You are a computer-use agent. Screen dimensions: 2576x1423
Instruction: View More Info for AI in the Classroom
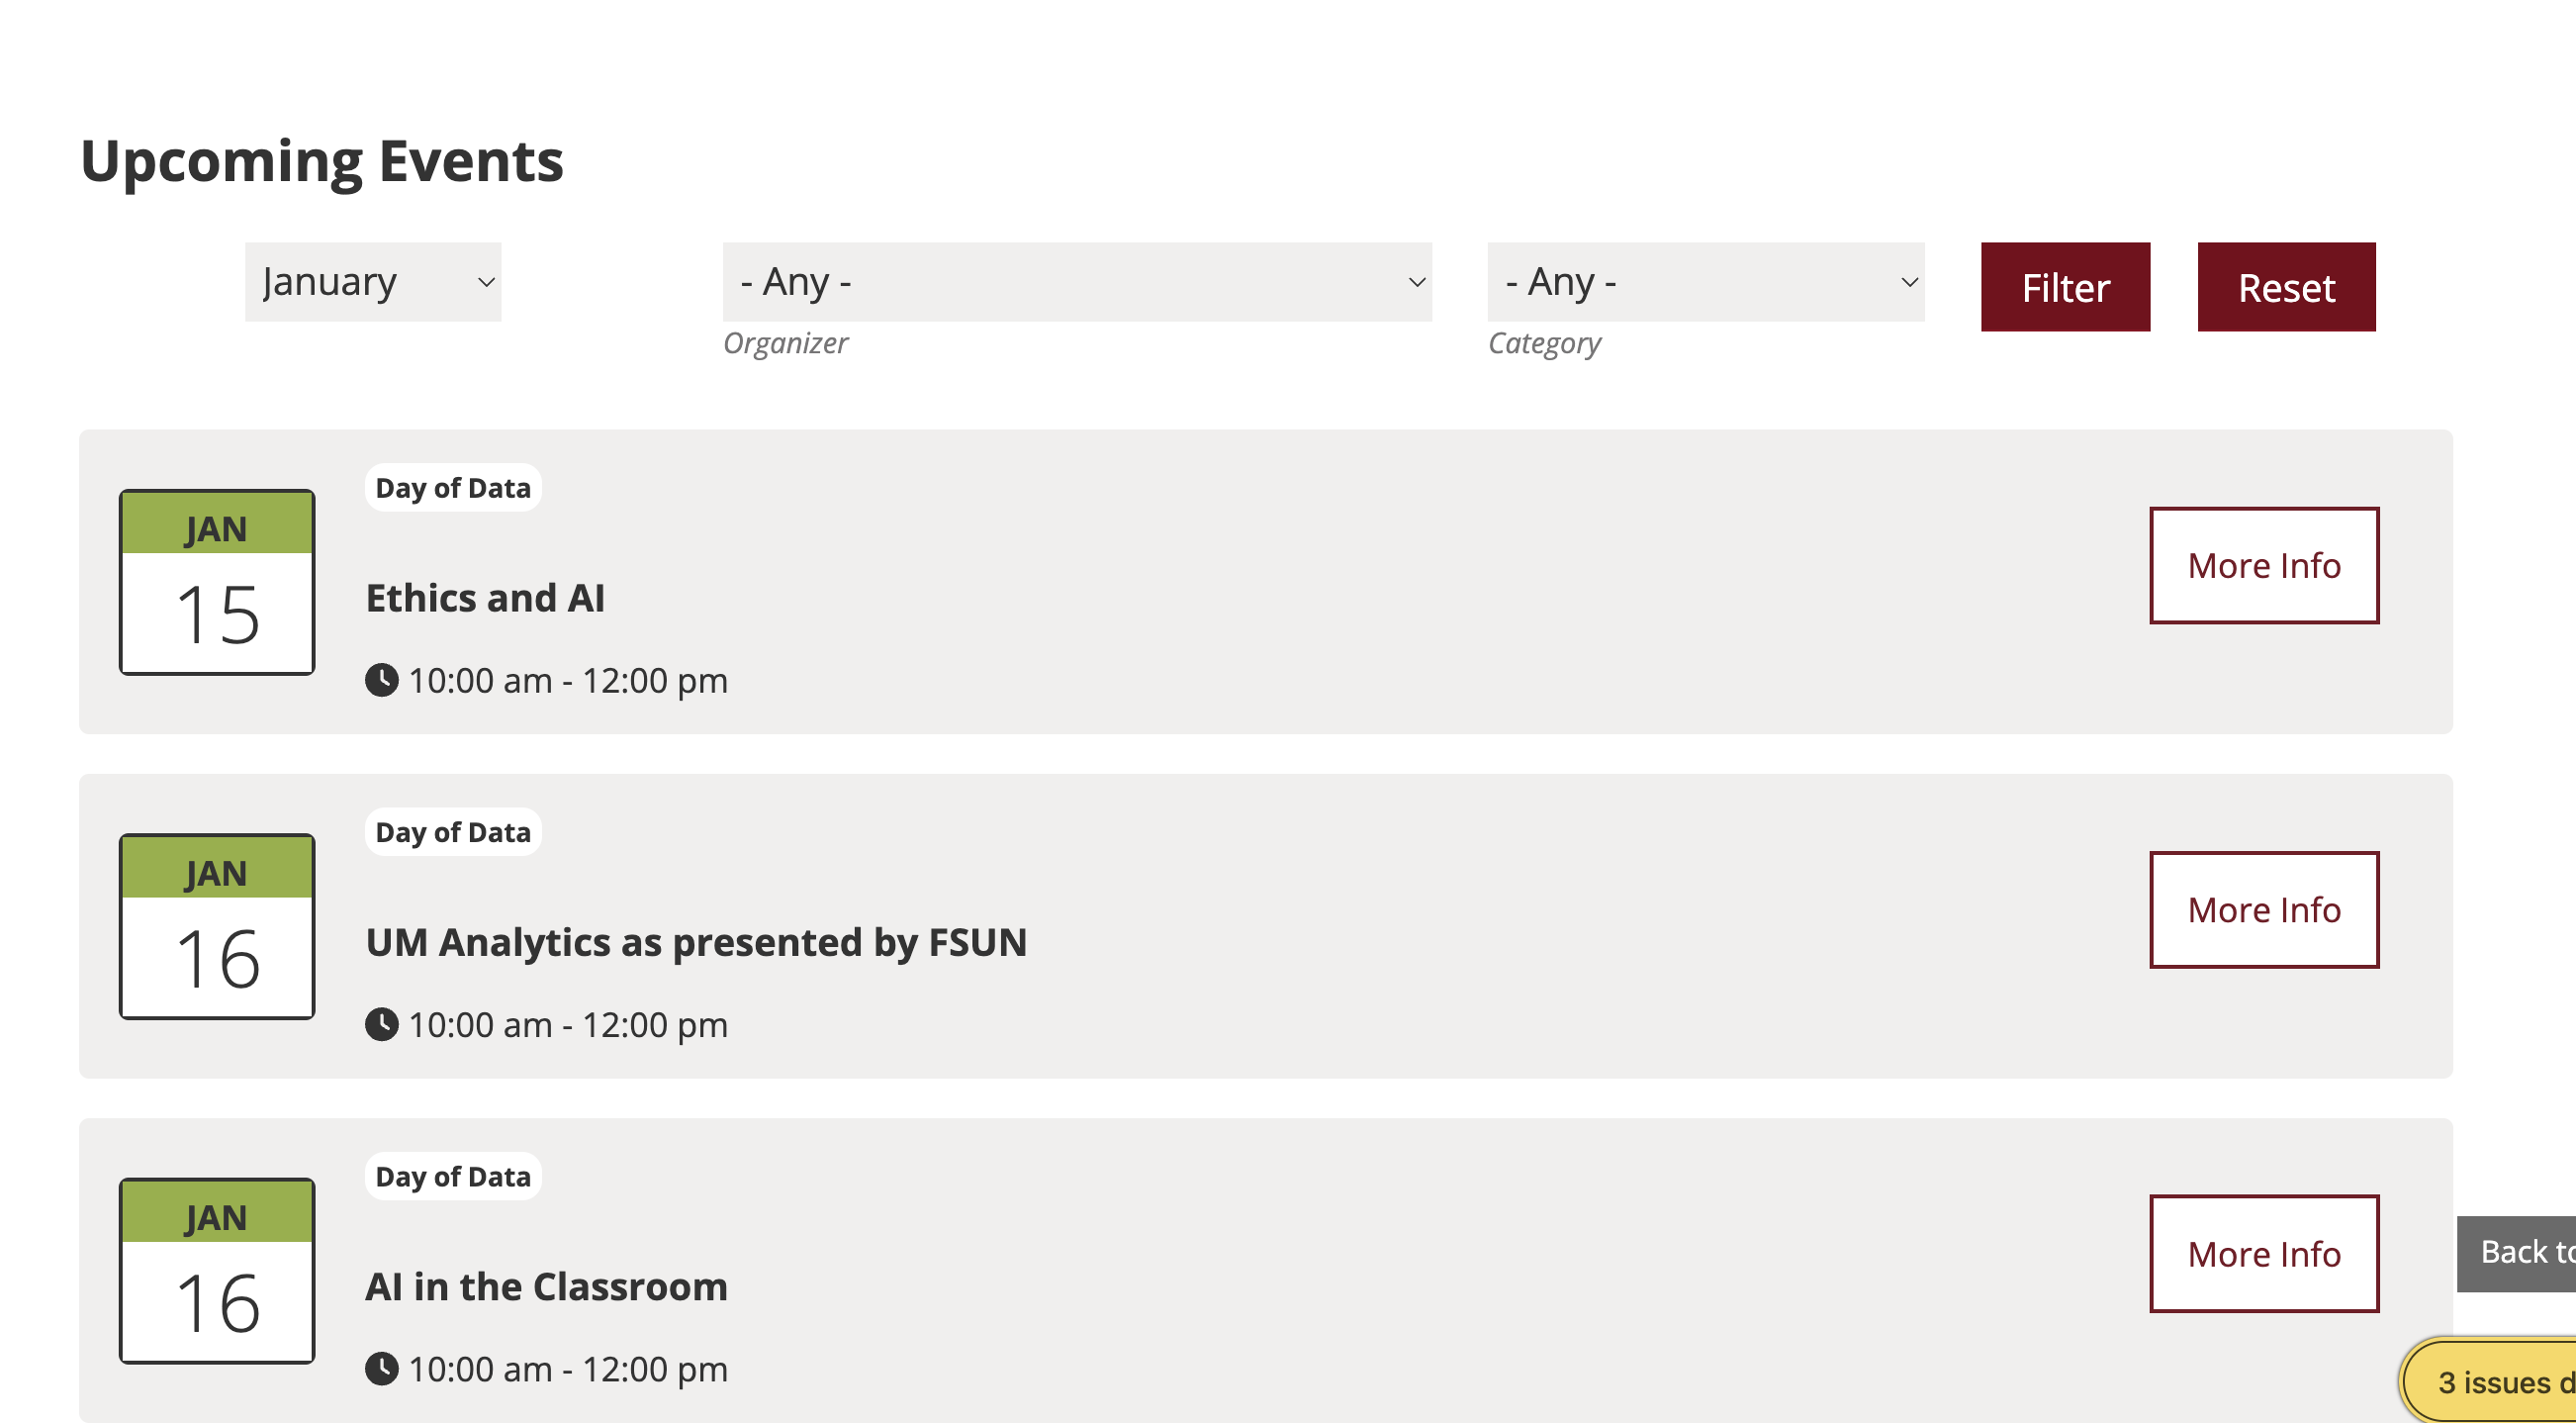coord(2263,1254)
